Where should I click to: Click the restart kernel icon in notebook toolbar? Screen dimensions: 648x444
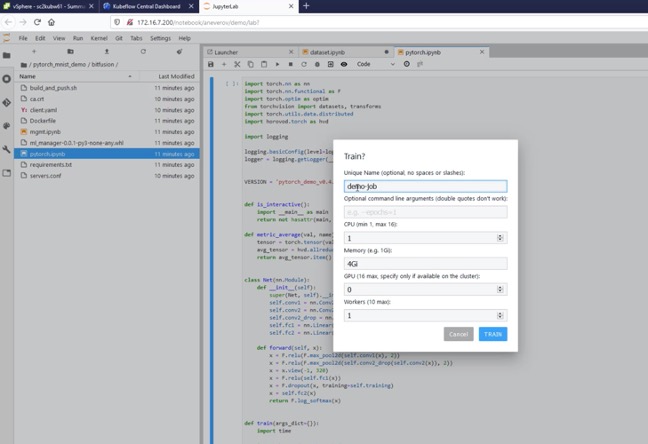pyautogui.click(x=304, y=64)
